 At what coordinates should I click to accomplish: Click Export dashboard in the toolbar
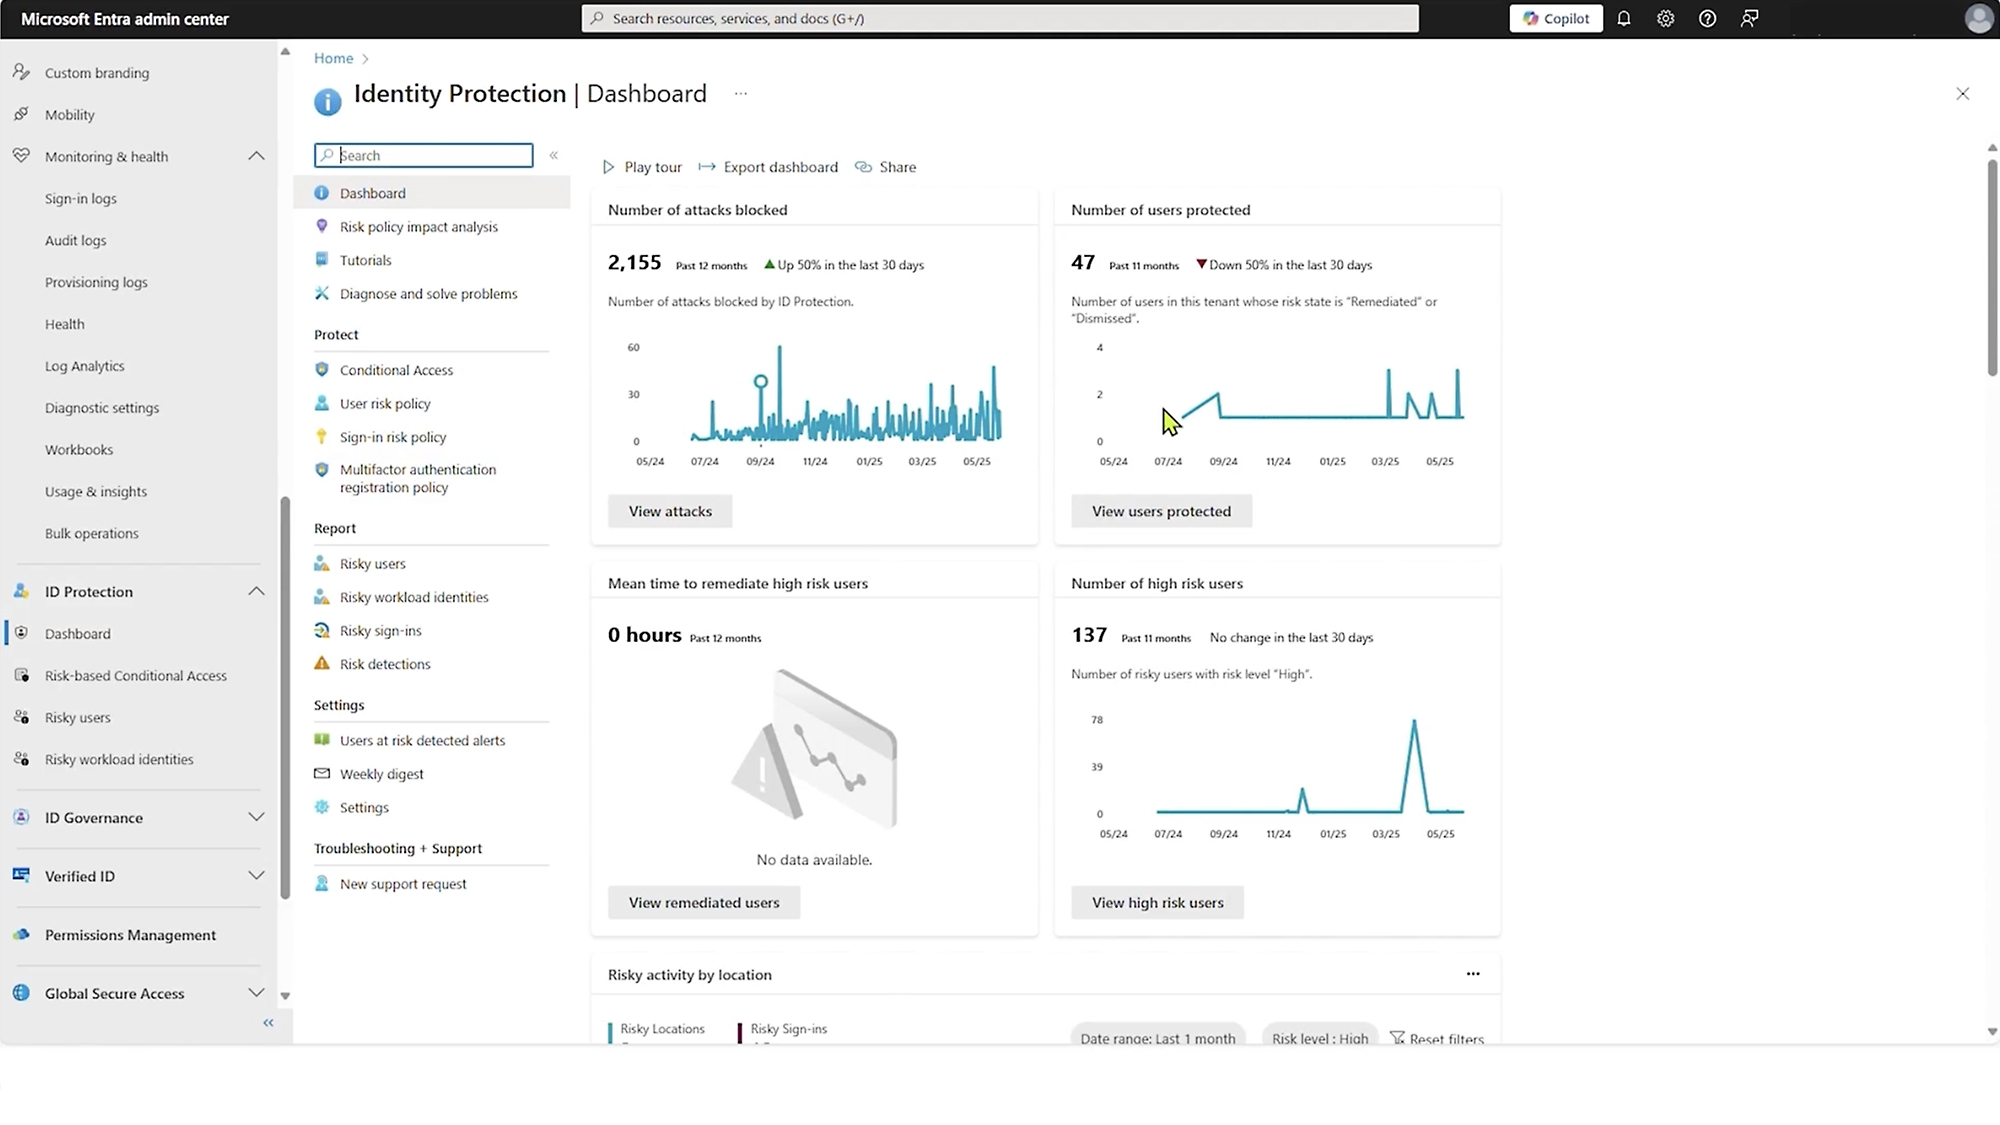(768, 167)
